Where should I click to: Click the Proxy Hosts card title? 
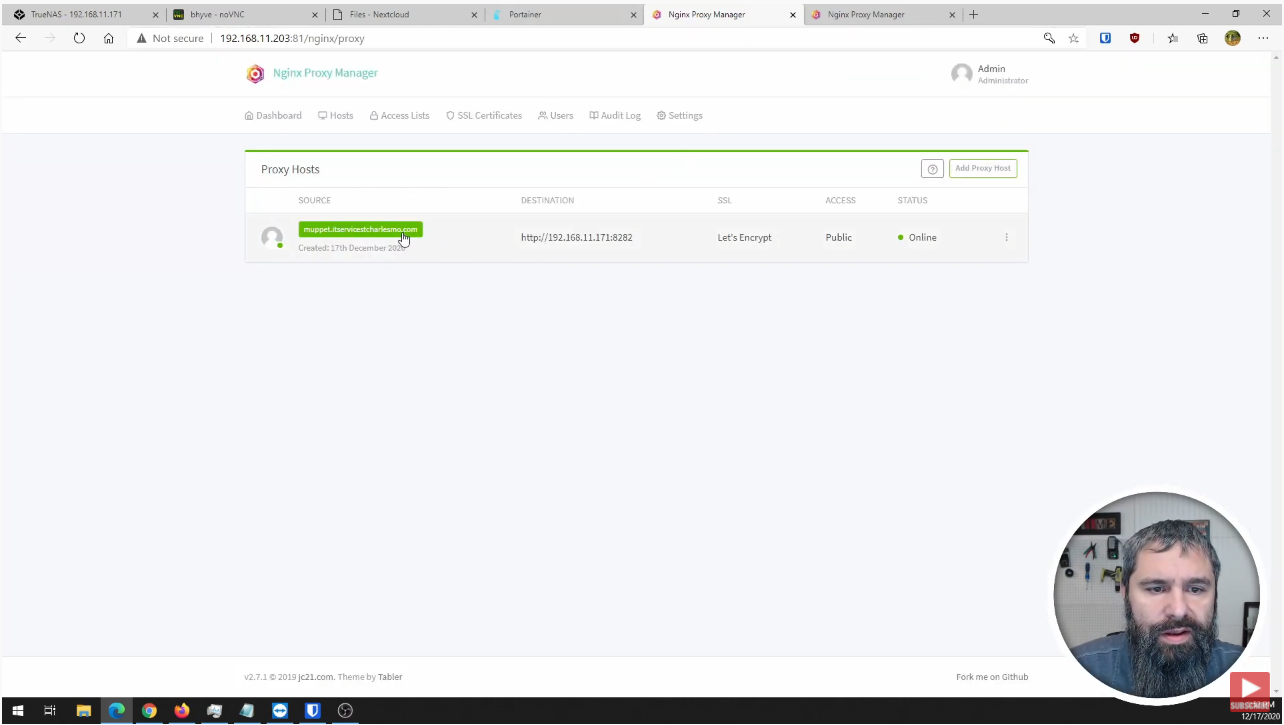(x=290, y=169)
